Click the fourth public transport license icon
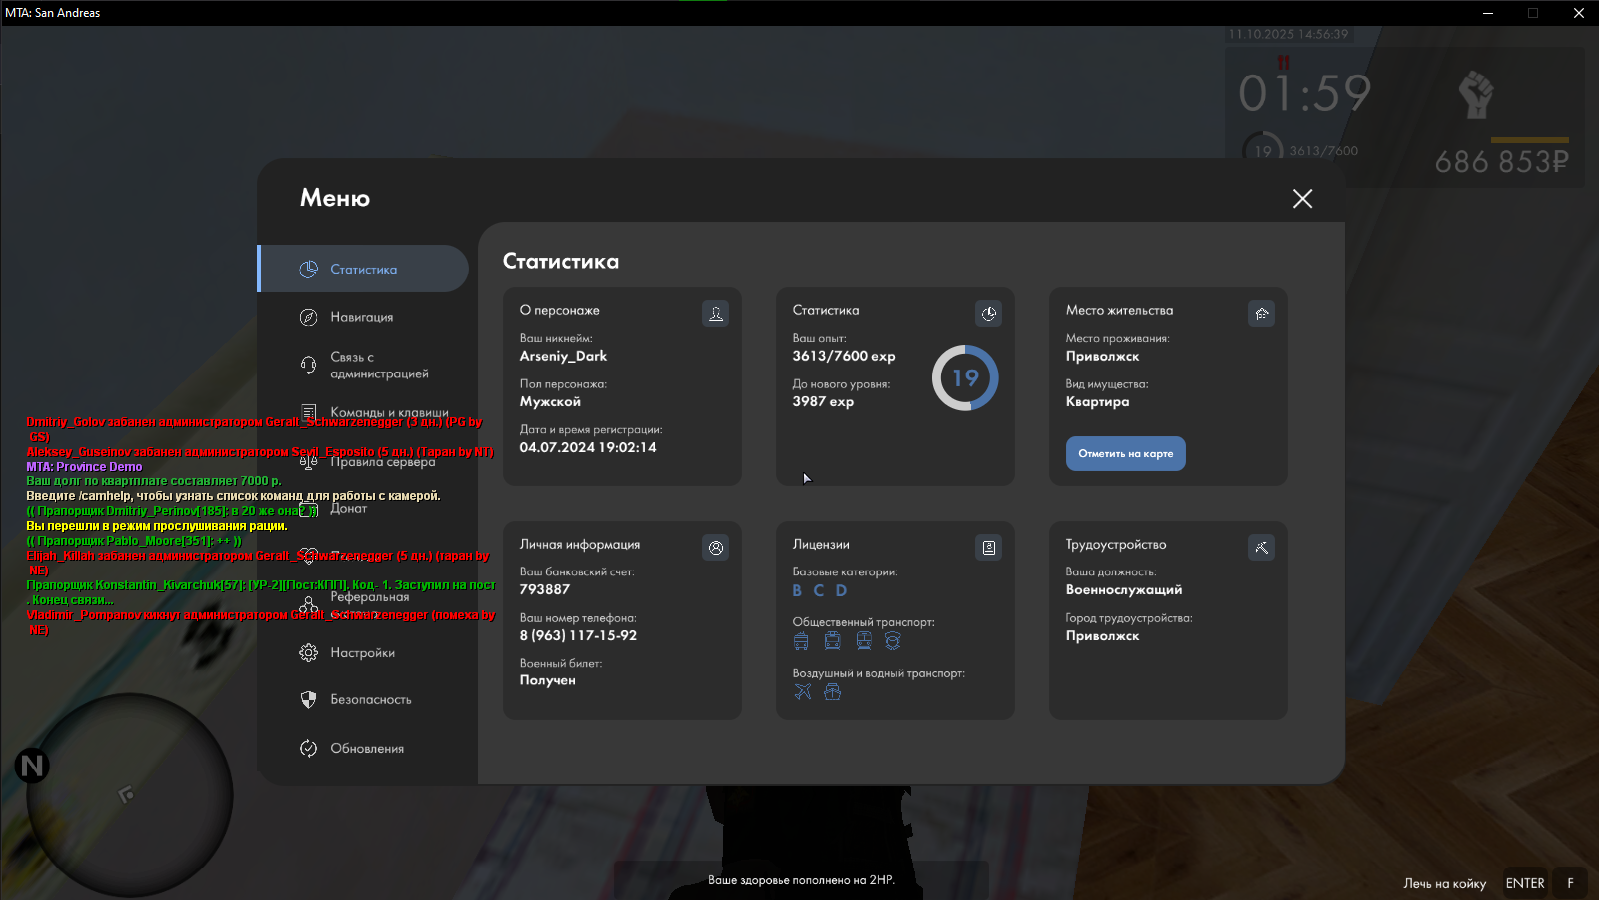 coord(893,641)
